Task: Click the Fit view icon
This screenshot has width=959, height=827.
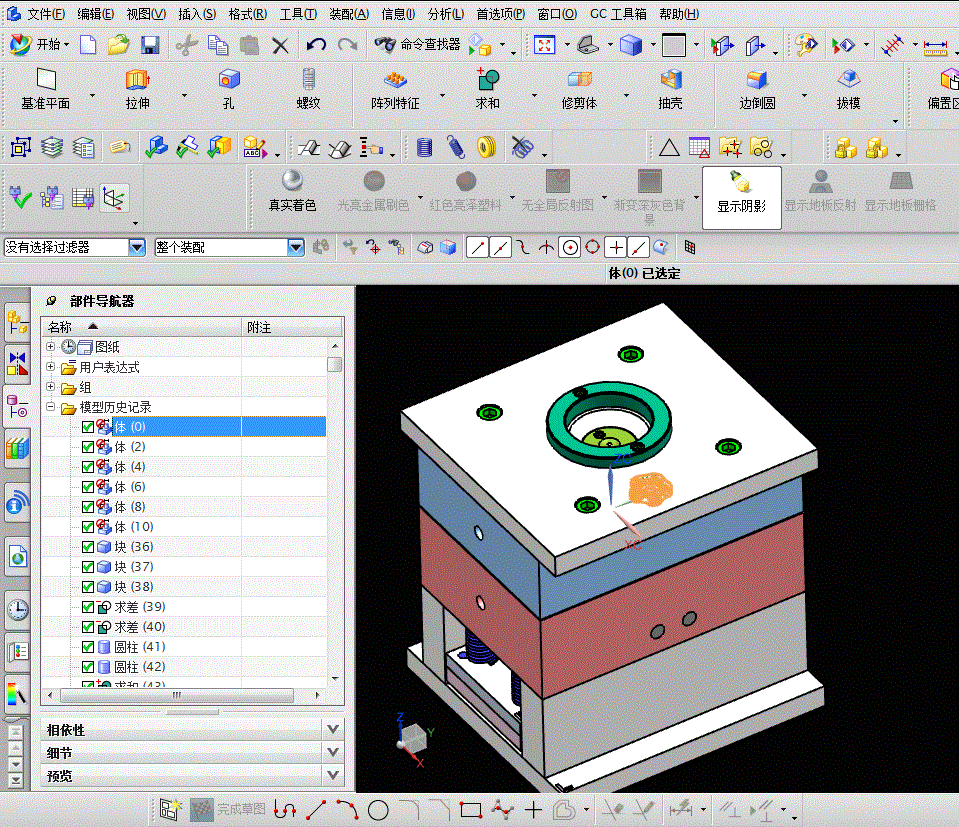Action: [544, 45]
